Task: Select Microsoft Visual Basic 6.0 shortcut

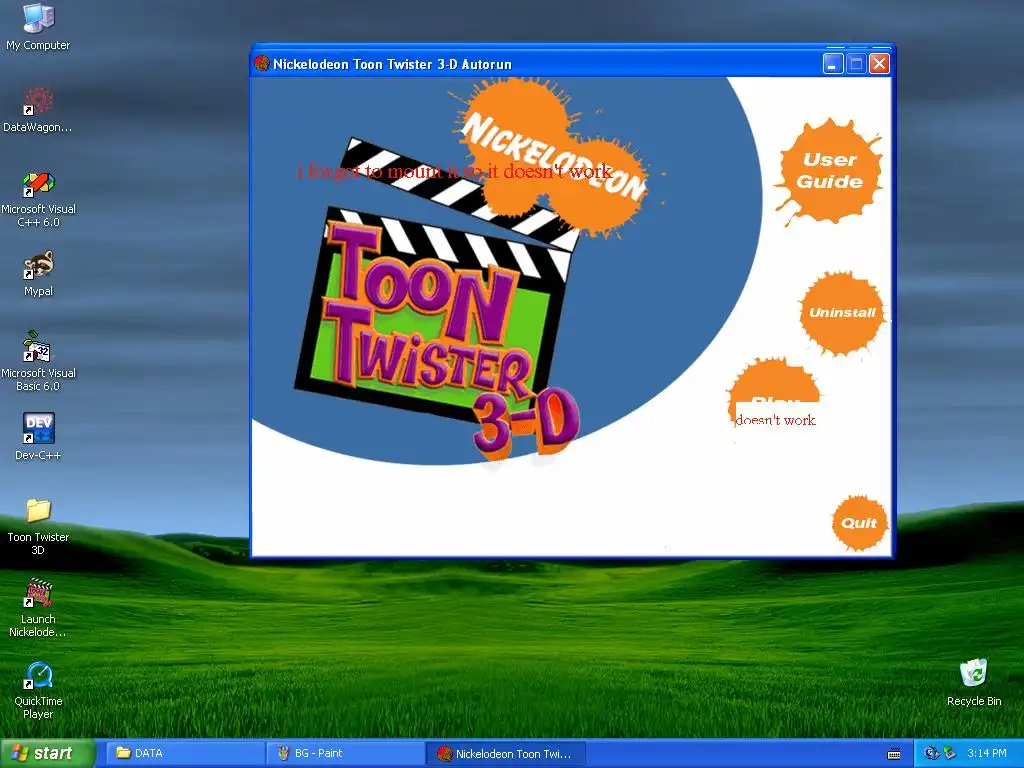Action: tap(38, 361)
